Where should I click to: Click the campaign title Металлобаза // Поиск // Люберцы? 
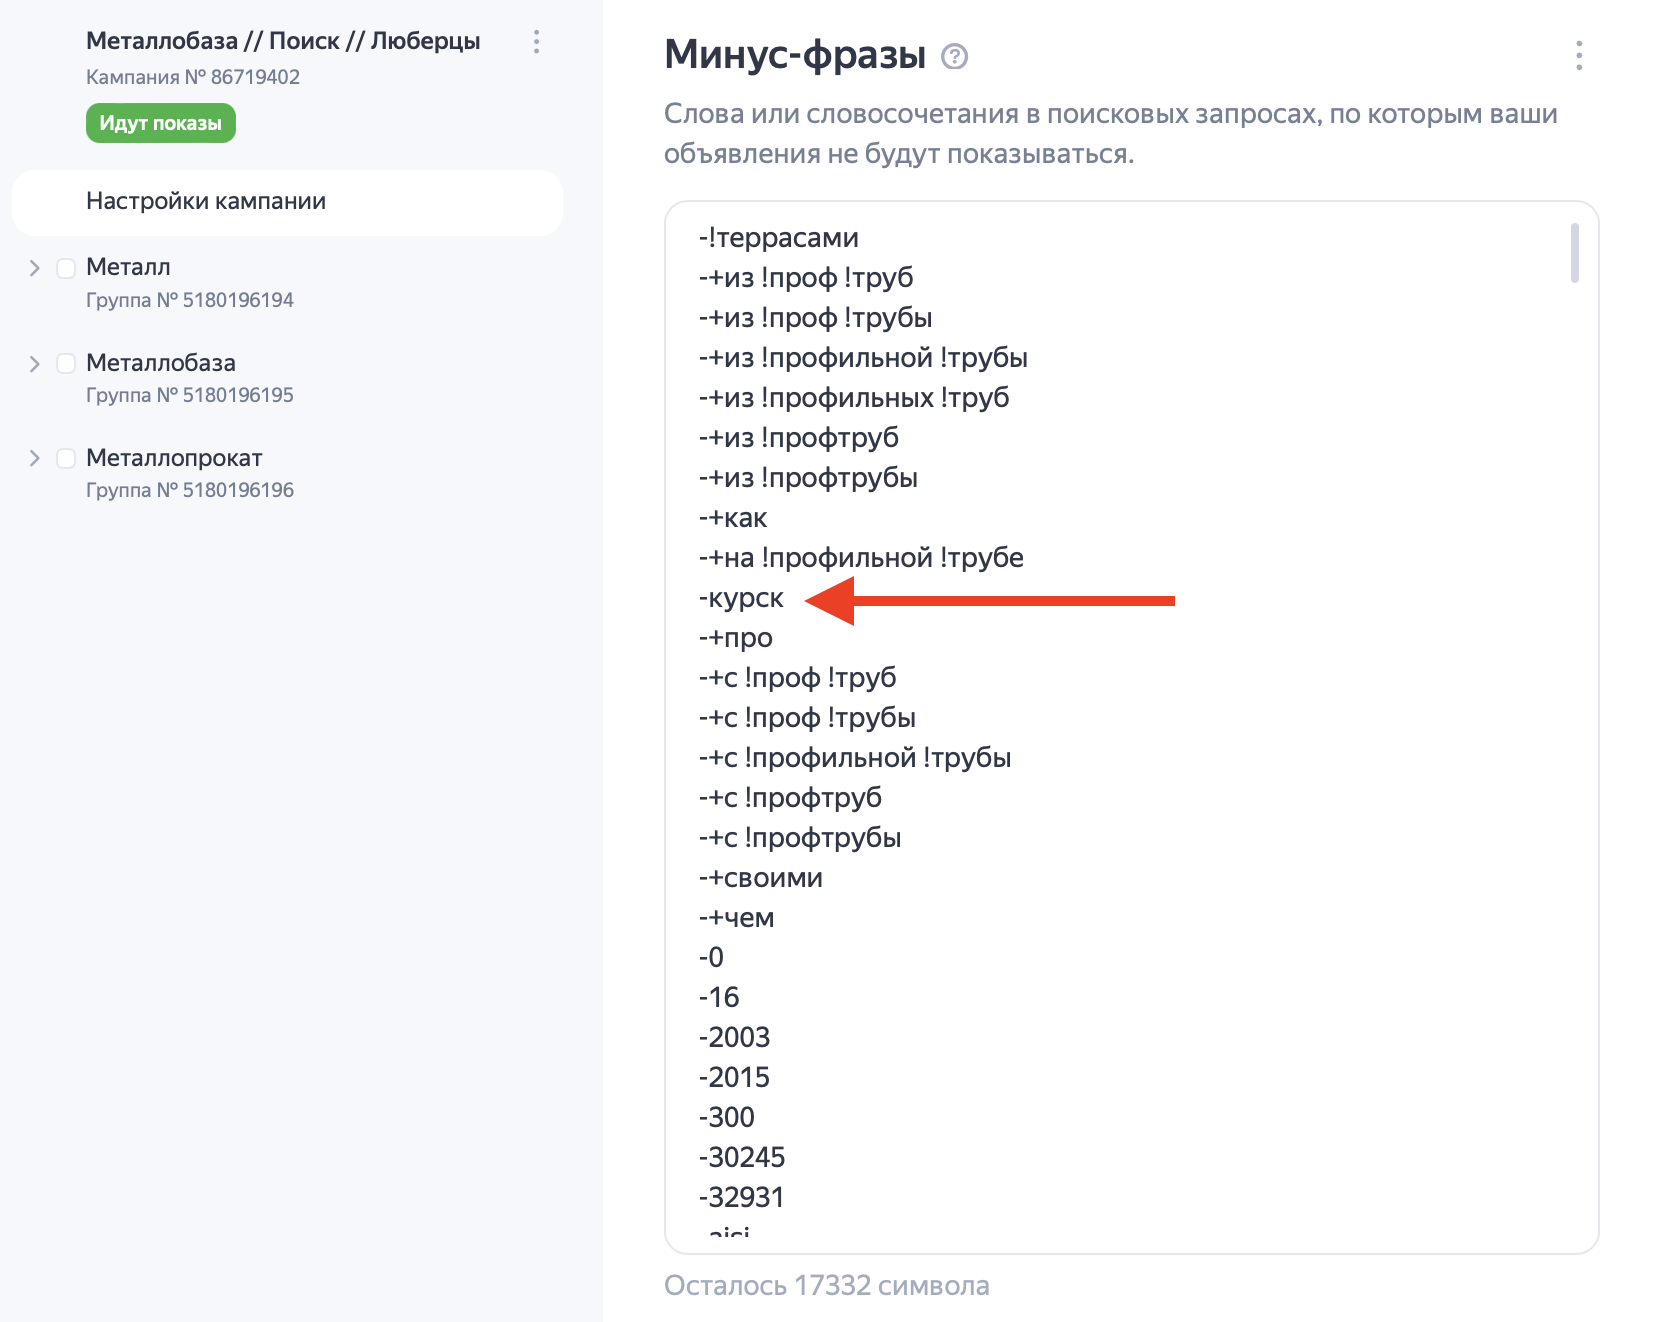click(x=283, y=41)
